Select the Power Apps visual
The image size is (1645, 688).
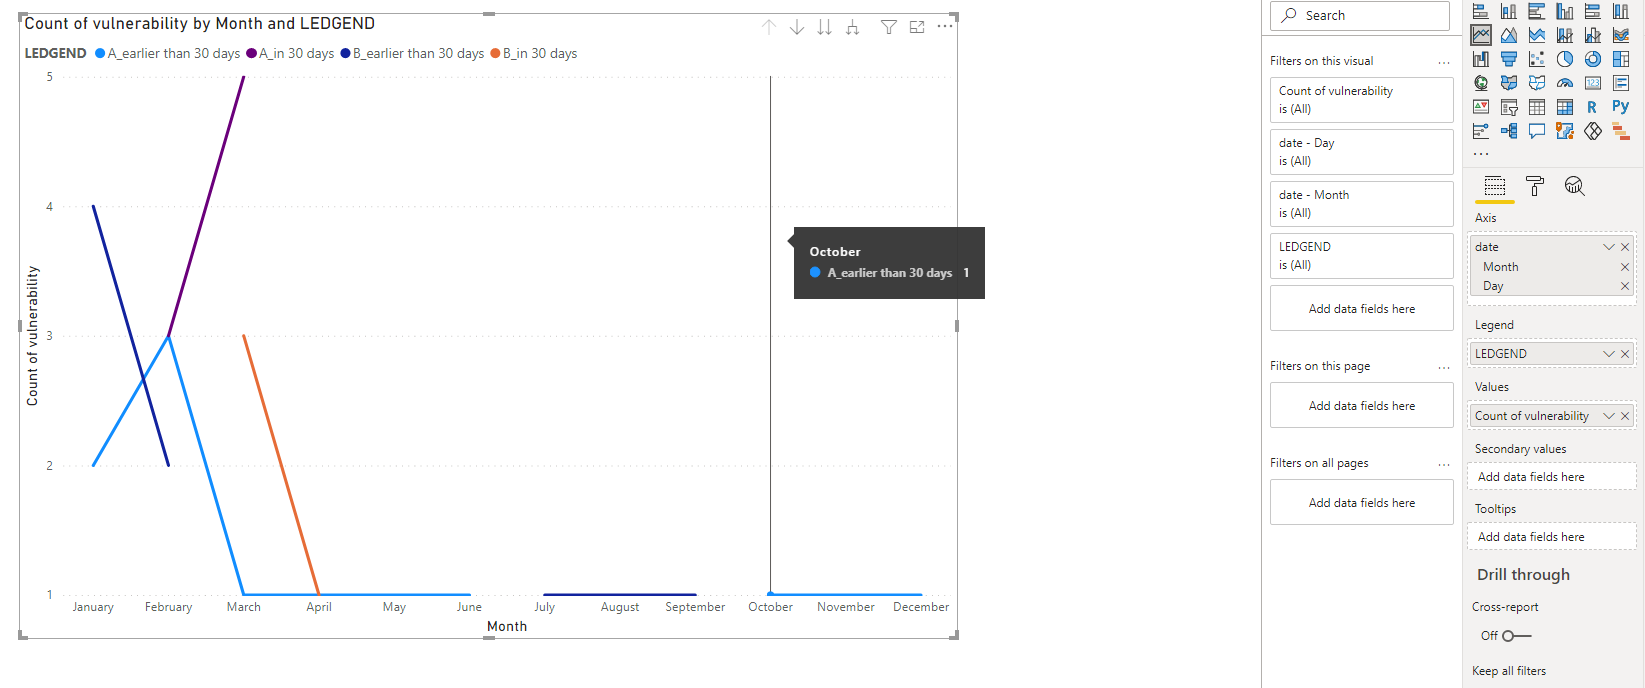click(1593, 131)
